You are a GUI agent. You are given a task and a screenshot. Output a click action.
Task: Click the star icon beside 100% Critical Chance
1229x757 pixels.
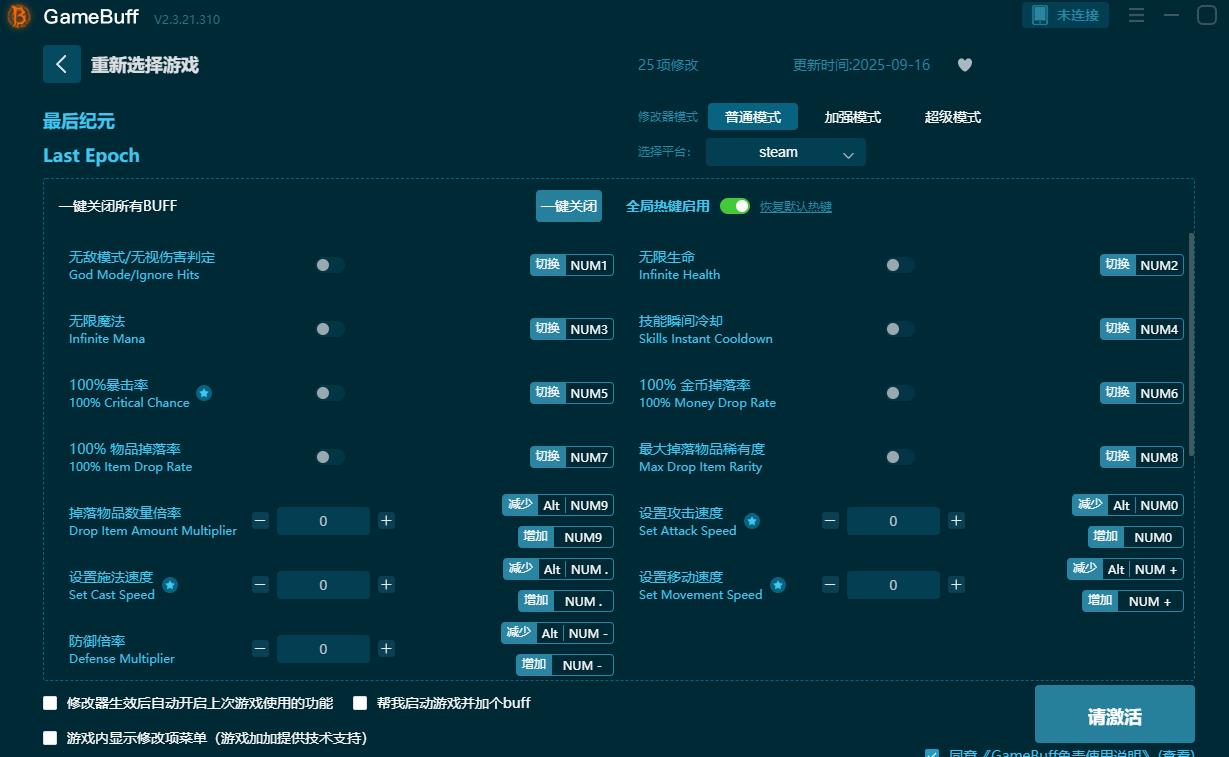coord(204,394)
